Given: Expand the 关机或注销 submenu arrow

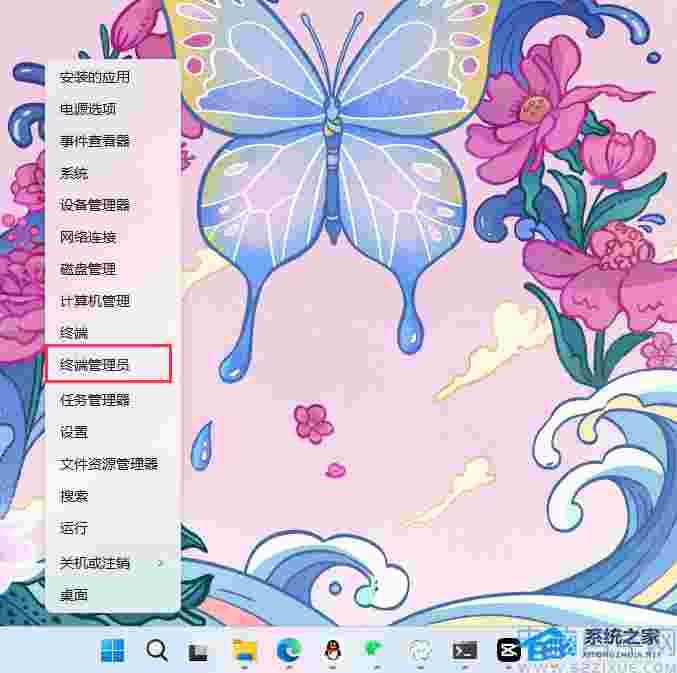Looking at the screenshot, I should [160, 563].
